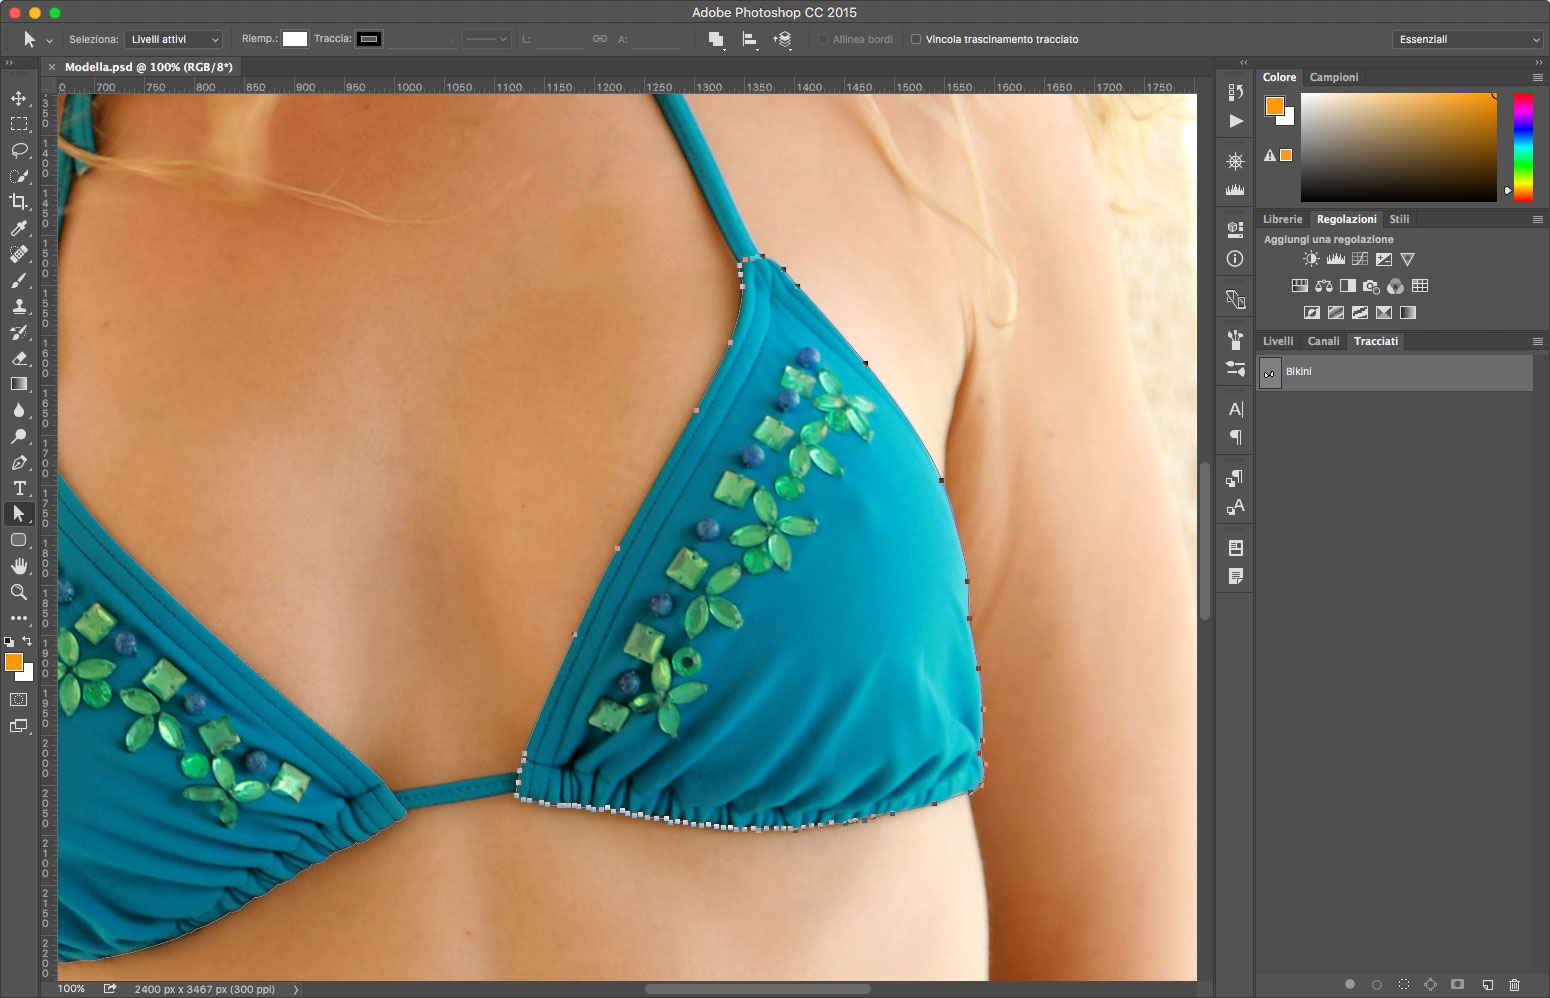Viewport: 1550px width, 998px height.
Task: Click foreground color in Color panel
Action: coord(1274,106)
